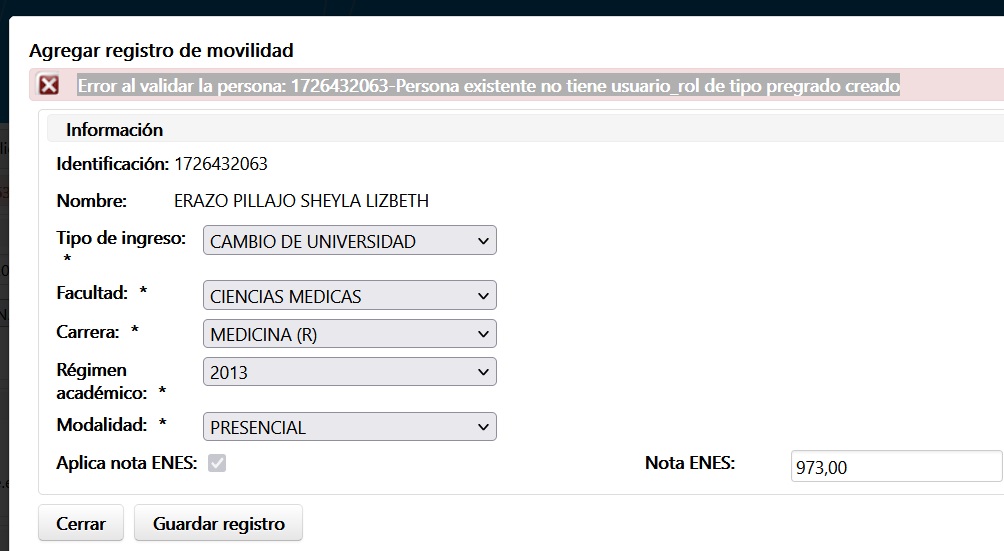Open the Régimen académico dropdown showing 2013
The height and width of the screenshot is (551, 1004).
click(350, 372)
